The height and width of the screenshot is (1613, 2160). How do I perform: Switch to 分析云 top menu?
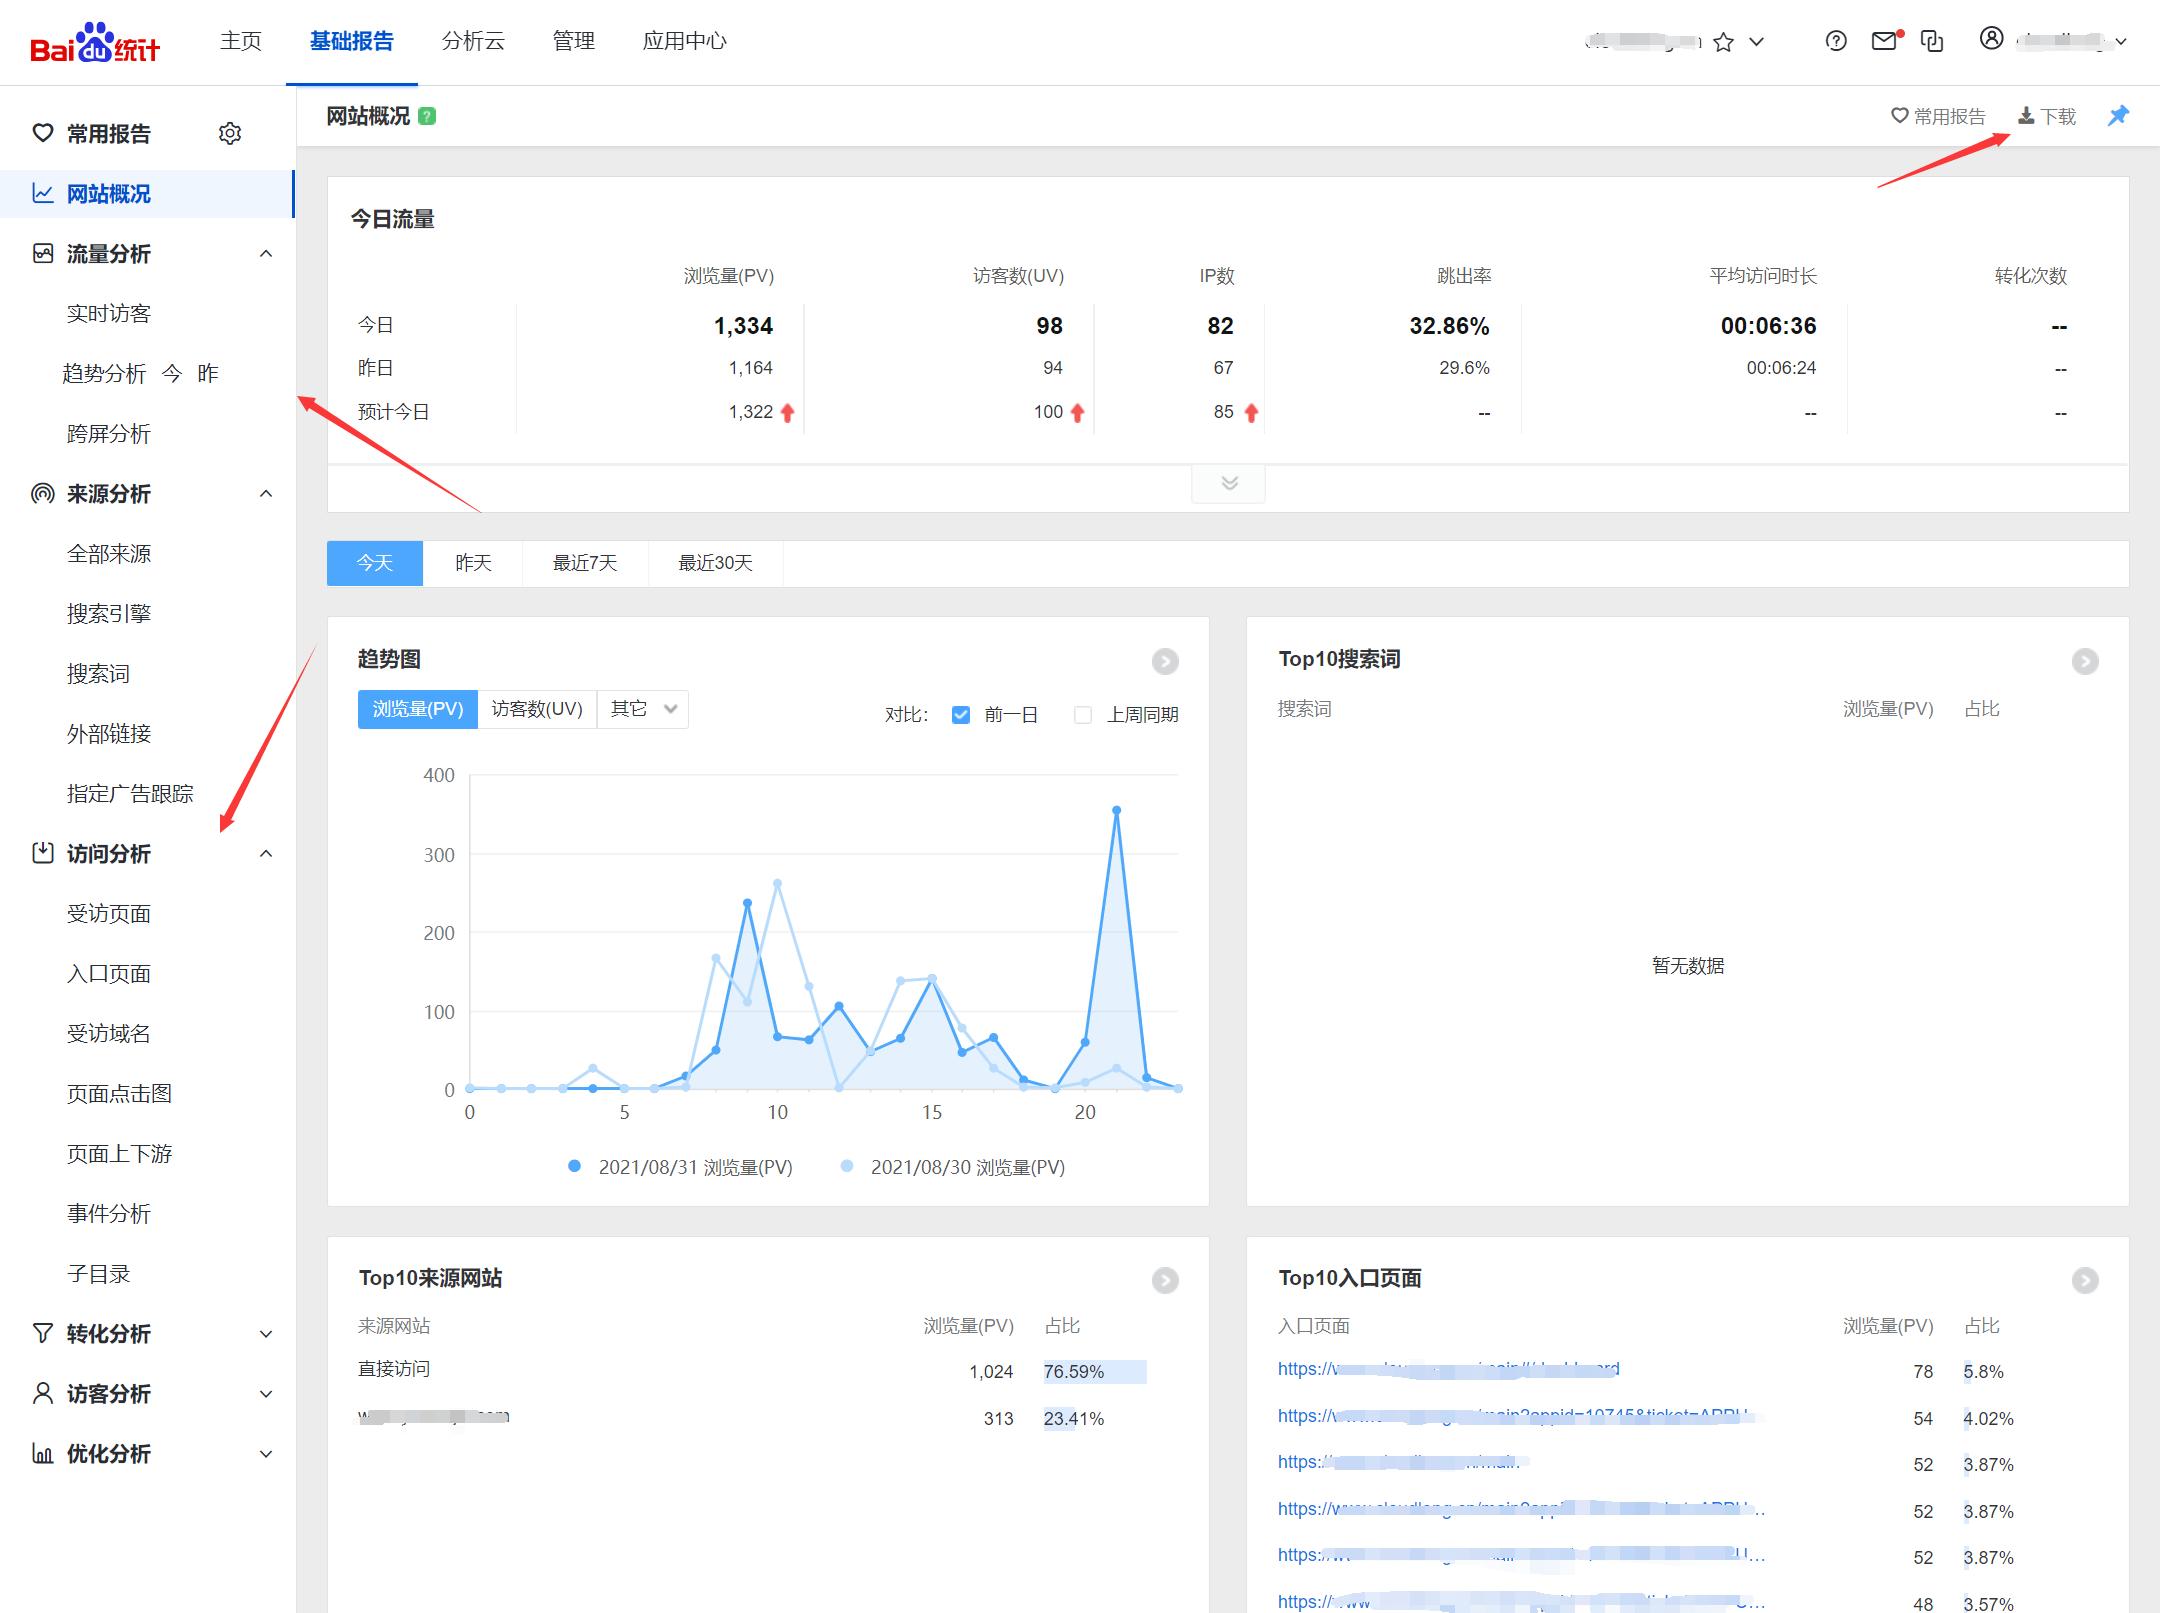pyautogui.click(x=473, y=41)
